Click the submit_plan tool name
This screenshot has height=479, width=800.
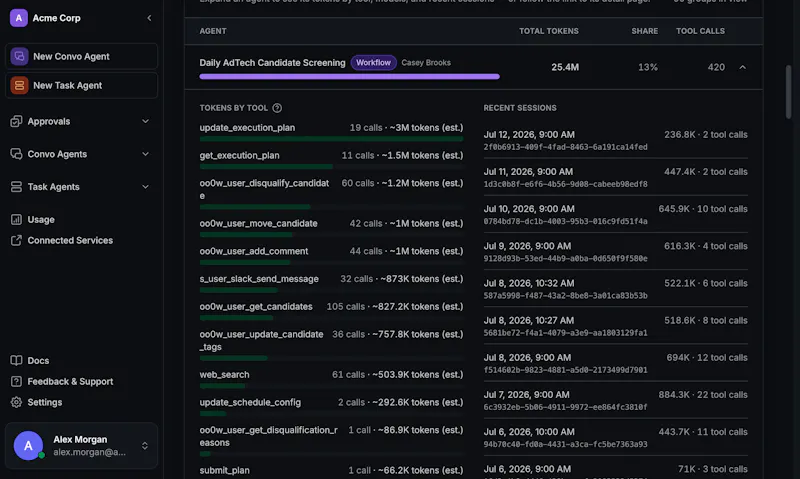pos(224,470)
